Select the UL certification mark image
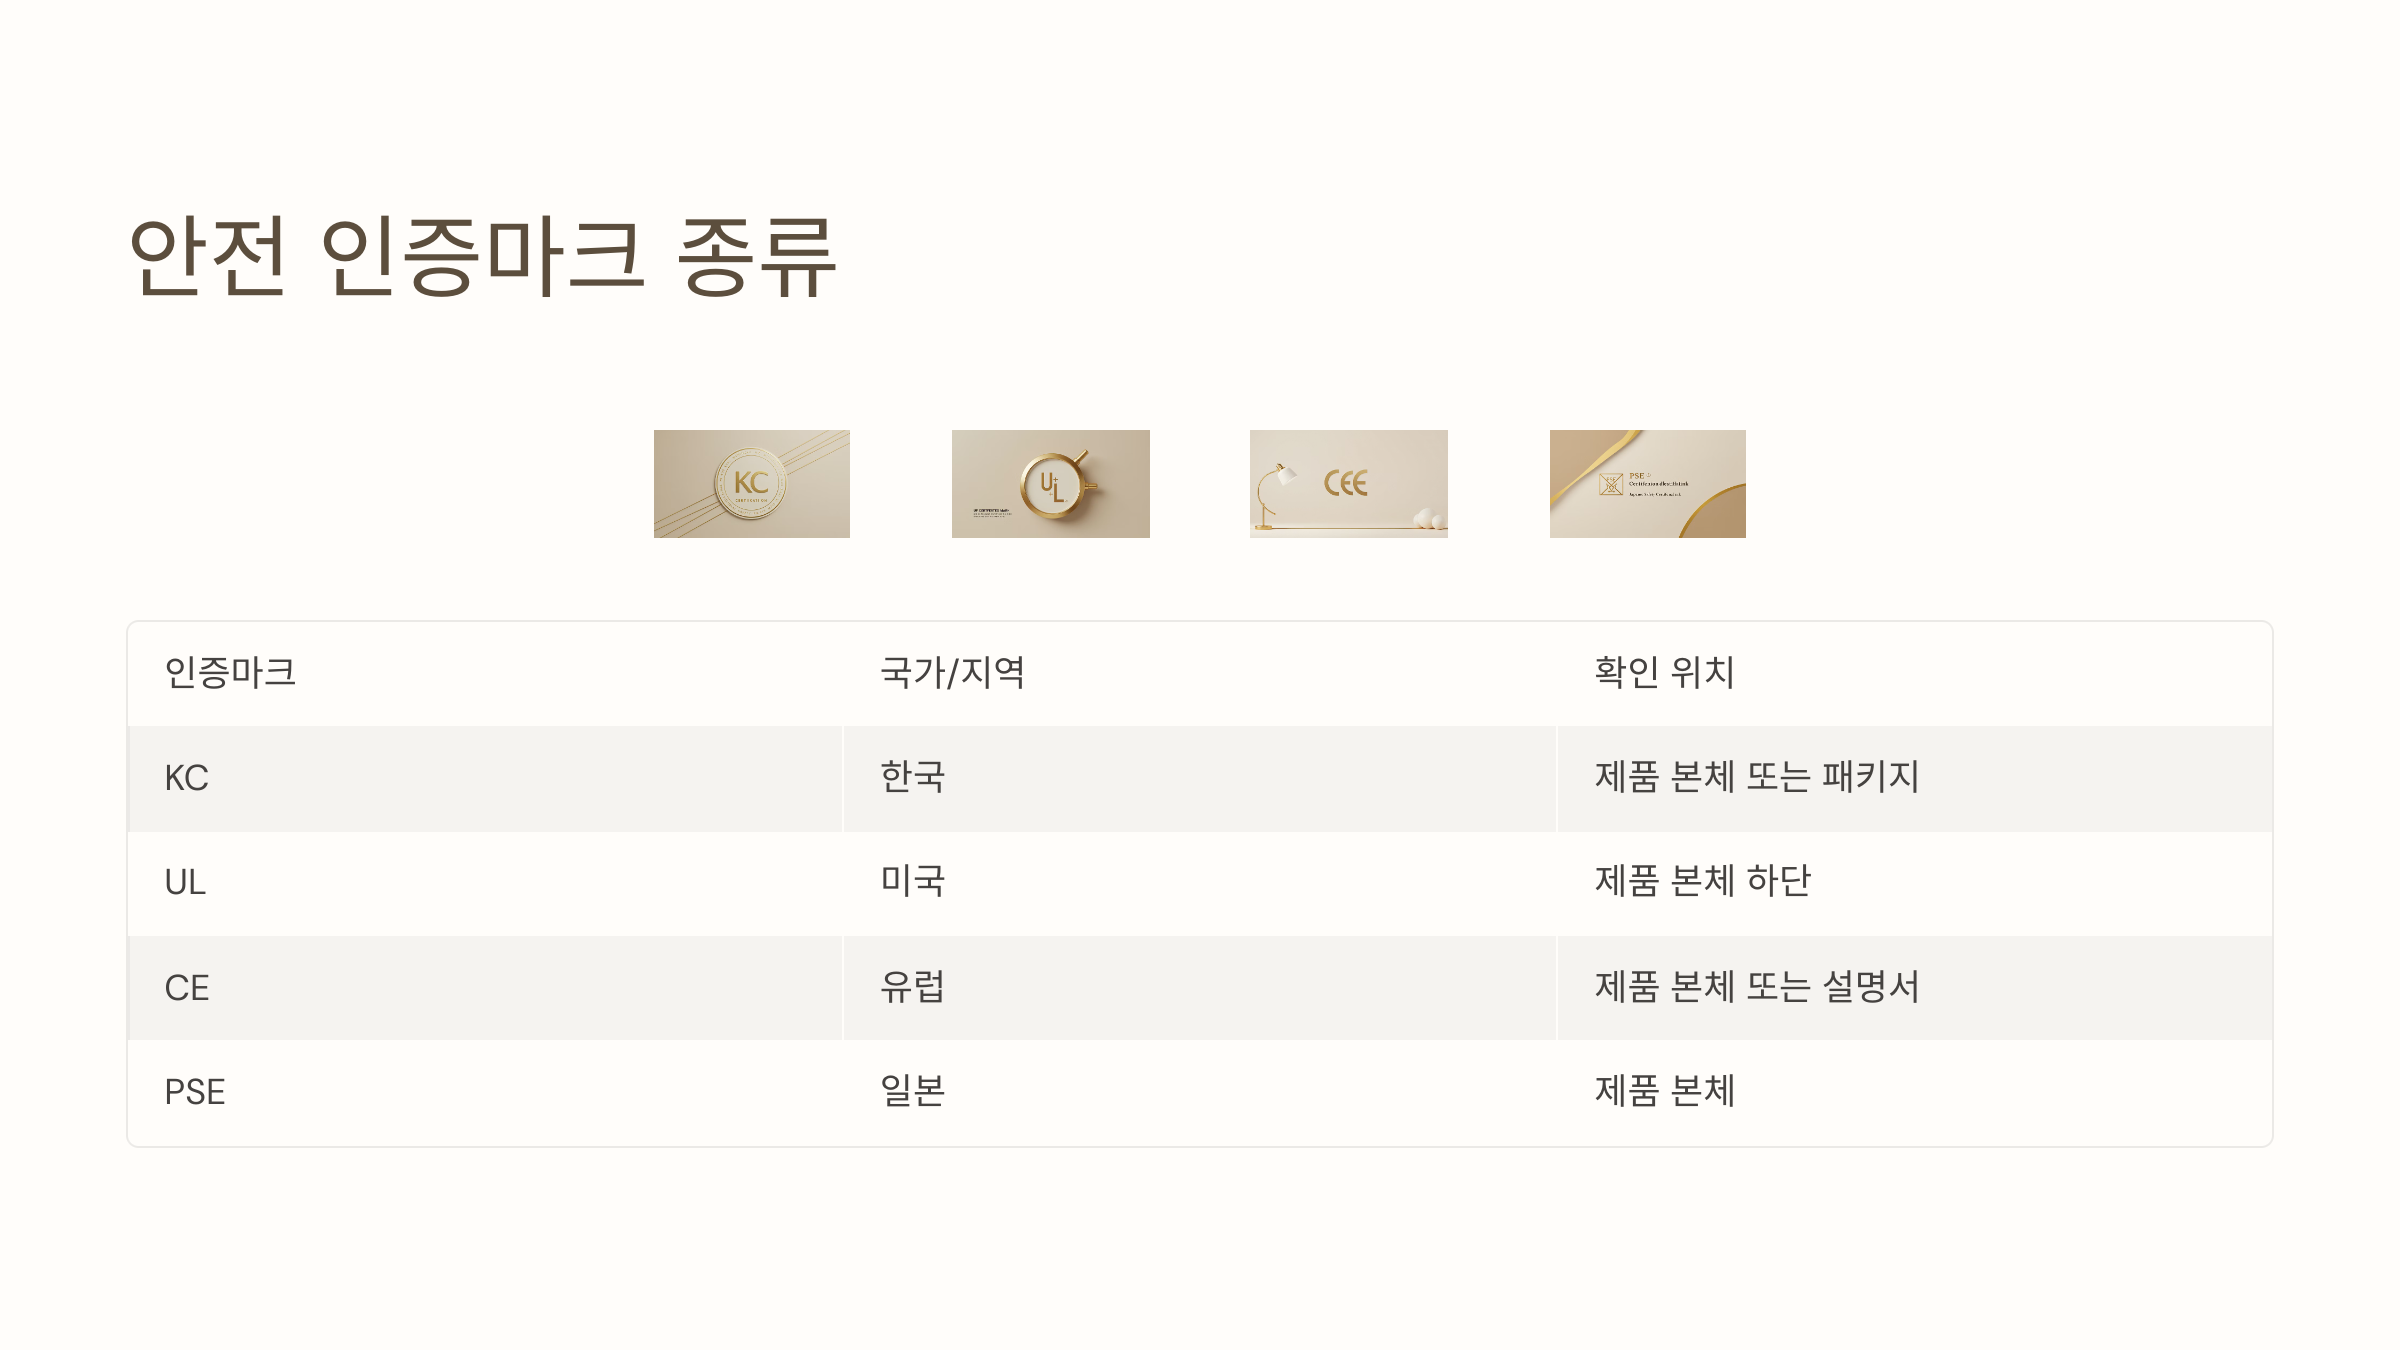 1051,484
